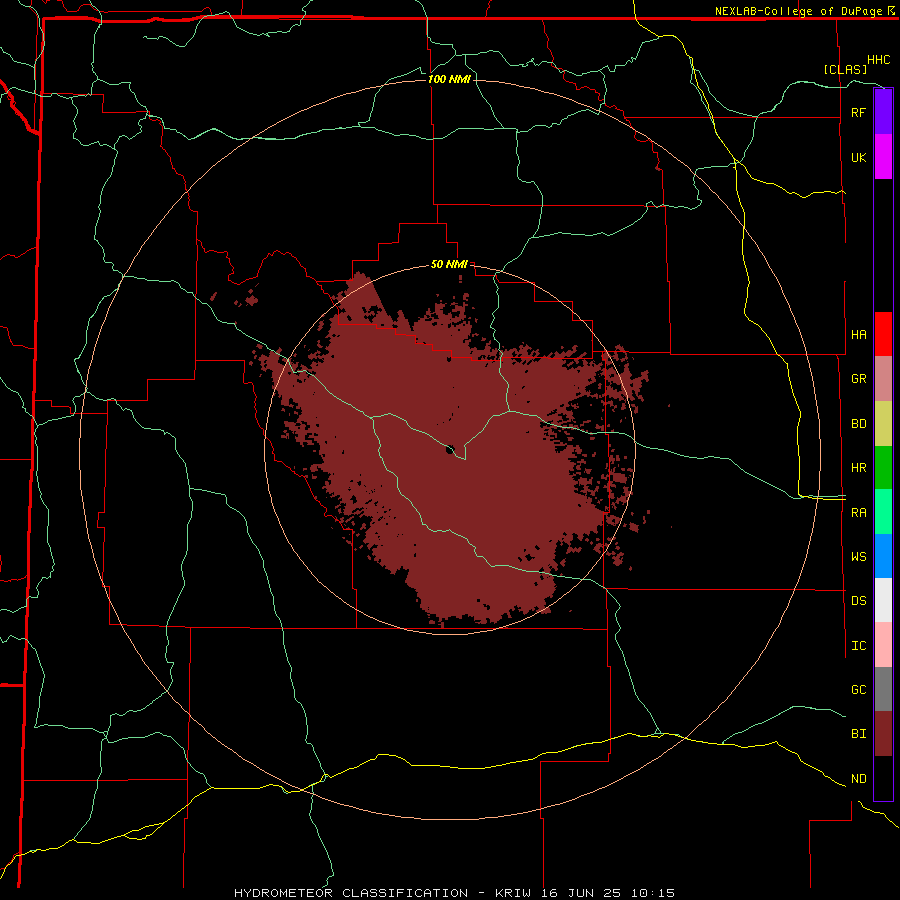Click the radar site marker at the map center
Screen dimensions: 900x900
pos(451,449)
